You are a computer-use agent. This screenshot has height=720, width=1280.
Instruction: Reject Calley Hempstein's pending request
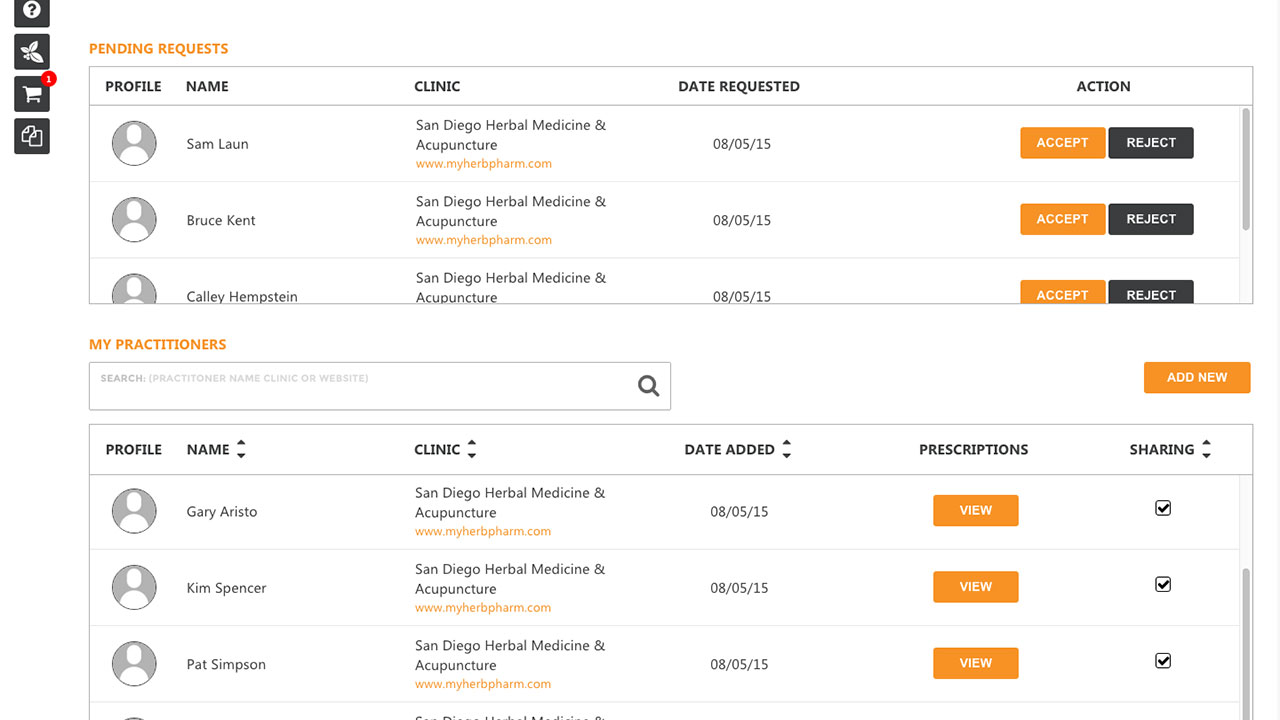[1151, 292]
